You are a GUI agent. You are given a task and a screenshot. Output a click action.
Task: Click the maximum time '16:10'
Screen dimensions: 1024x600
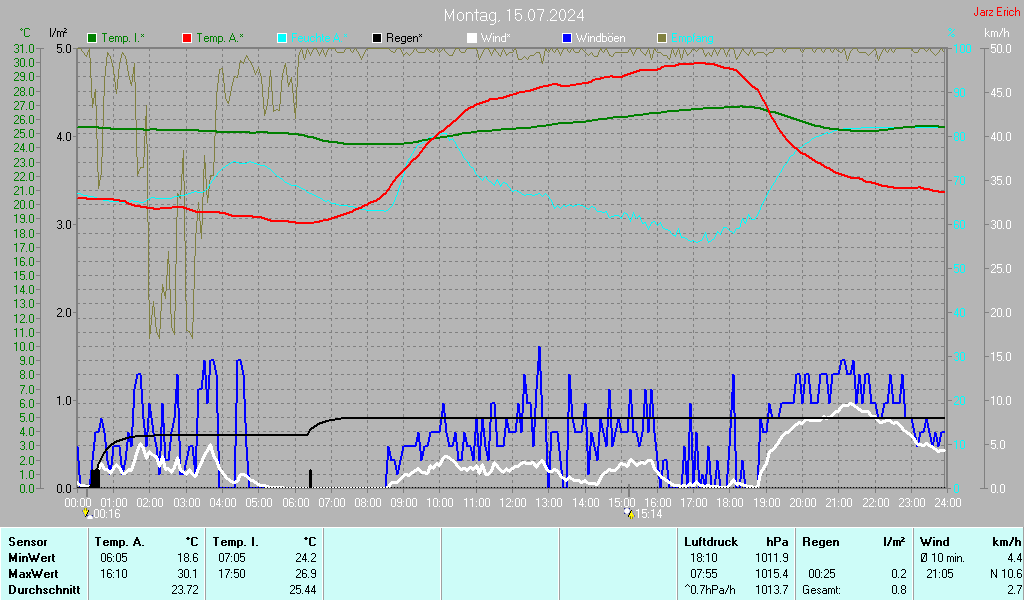tap(114, 574)
